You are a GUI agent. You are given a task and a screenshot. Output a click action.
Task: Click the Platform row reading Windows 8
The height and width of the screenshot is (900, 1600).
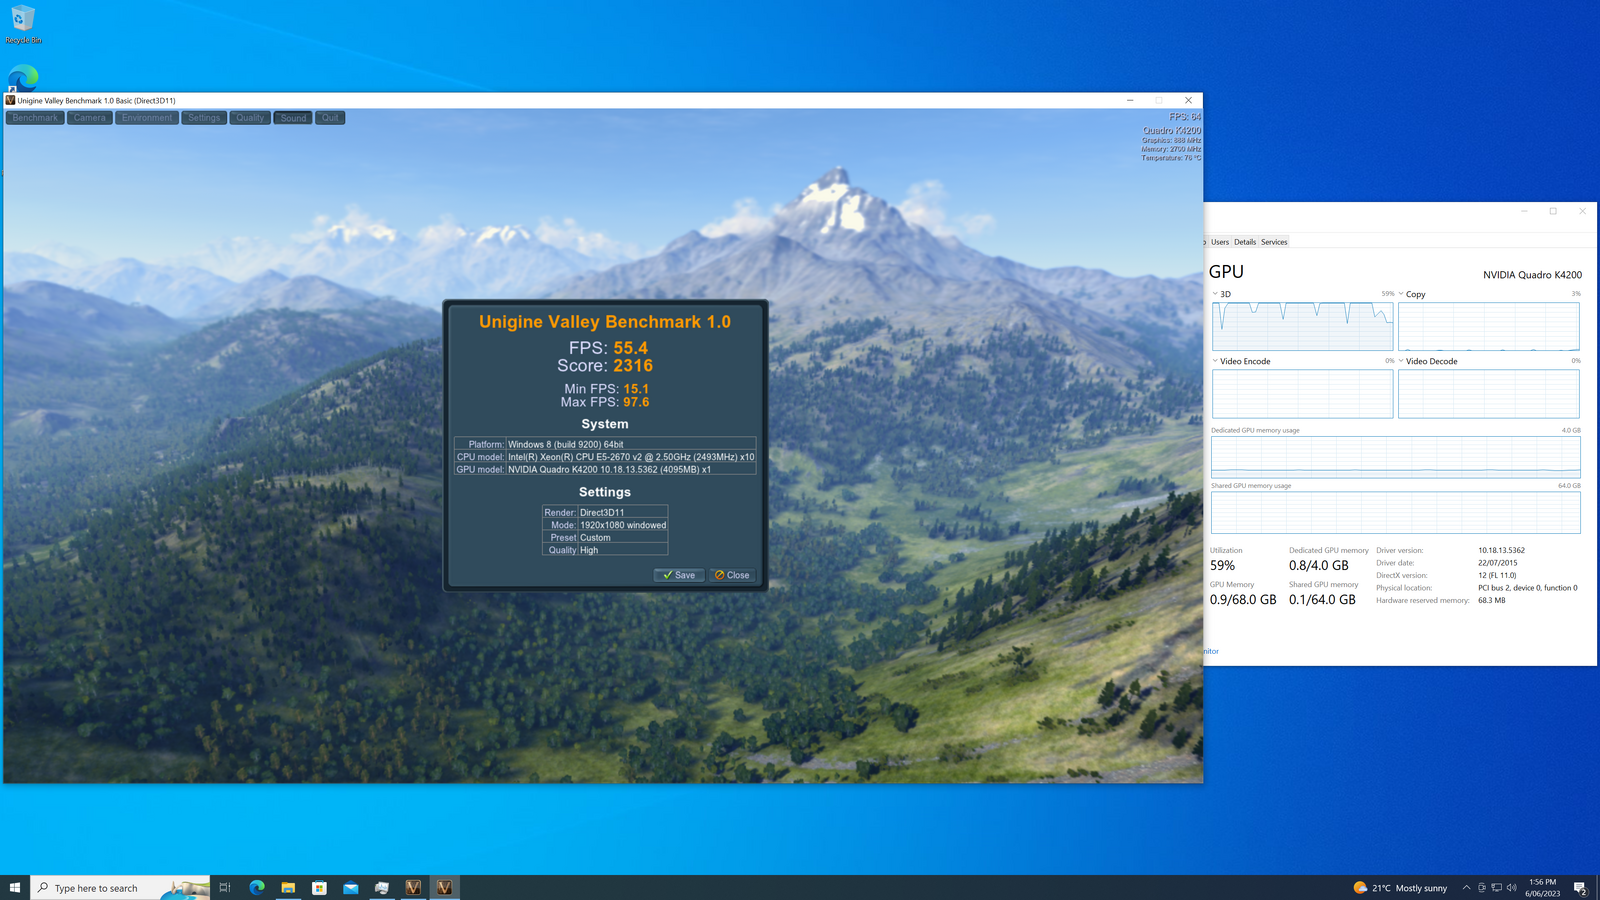[x=605, y=444]
